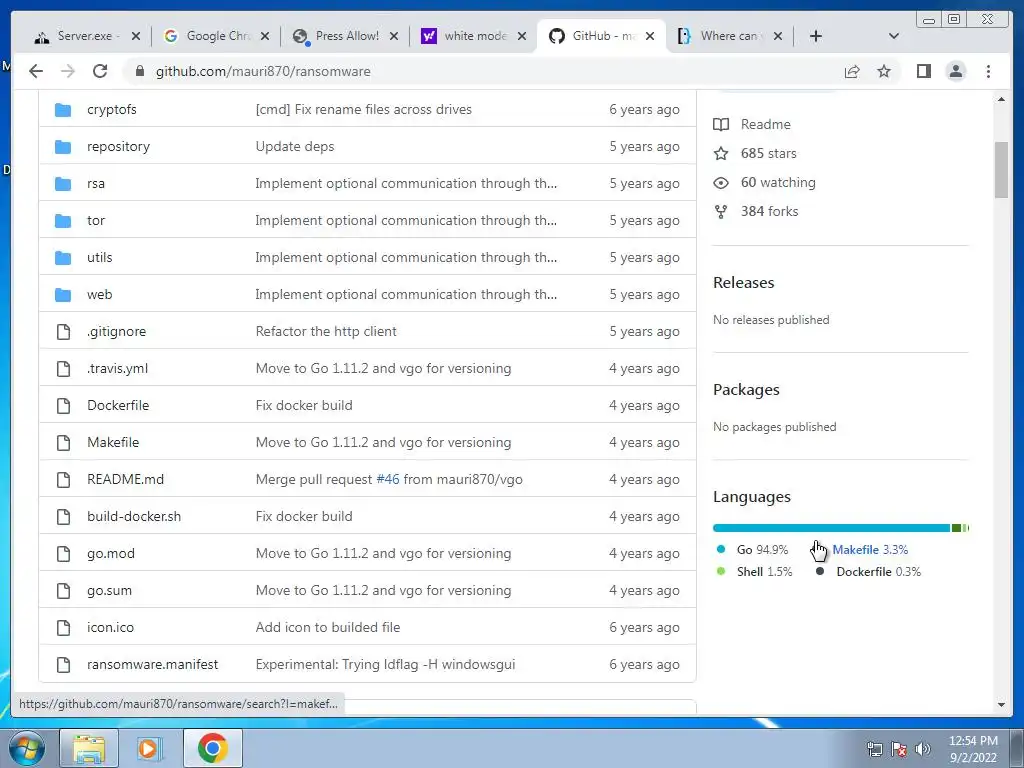Reload the GitHub page
Image resolution: width=1024 pixels, height=768 pixels.
100,71
